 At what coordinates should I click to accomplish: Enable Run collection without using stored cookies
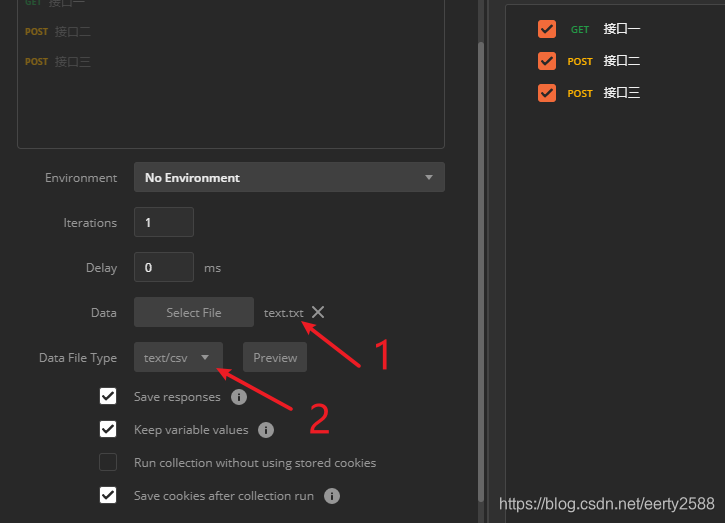click(108, 462)
